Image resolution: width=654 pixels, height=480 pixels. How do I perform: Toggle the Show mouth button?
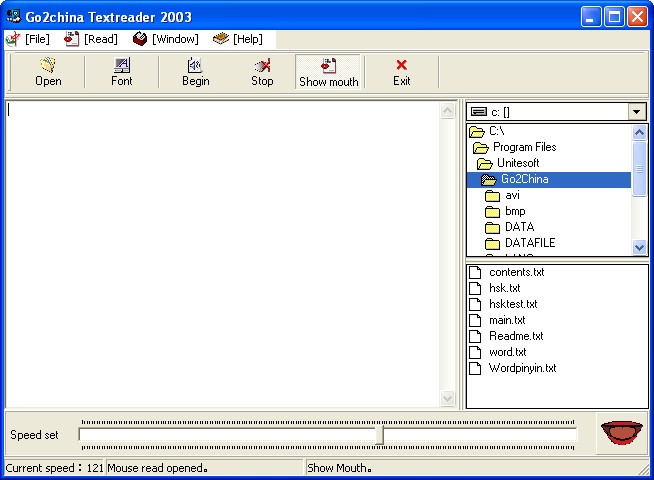(x=328, y=72)
